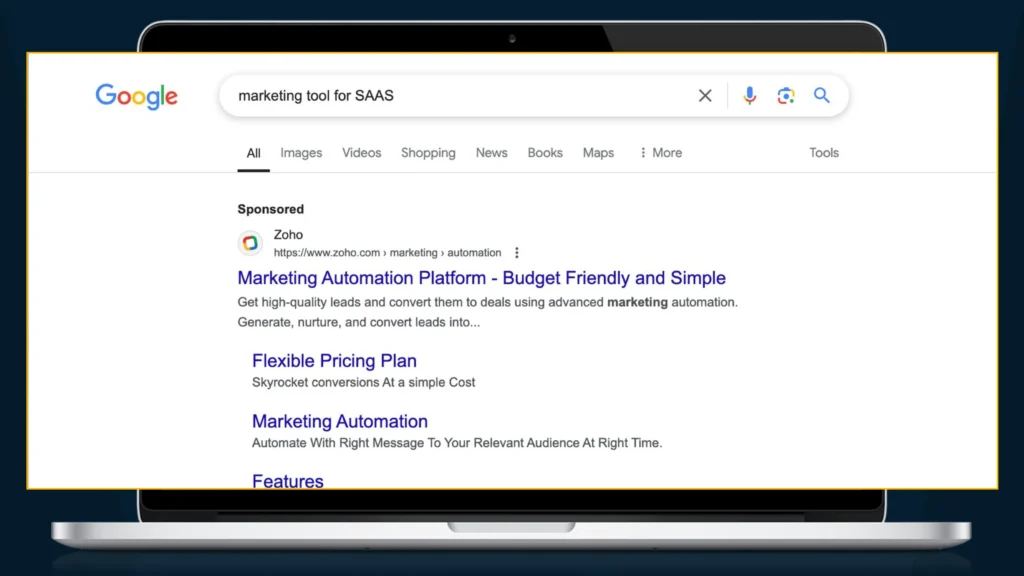The height and width of the screenshot is (576, 1024).
Task: Open the News tab
Action: tap(491, 153)
